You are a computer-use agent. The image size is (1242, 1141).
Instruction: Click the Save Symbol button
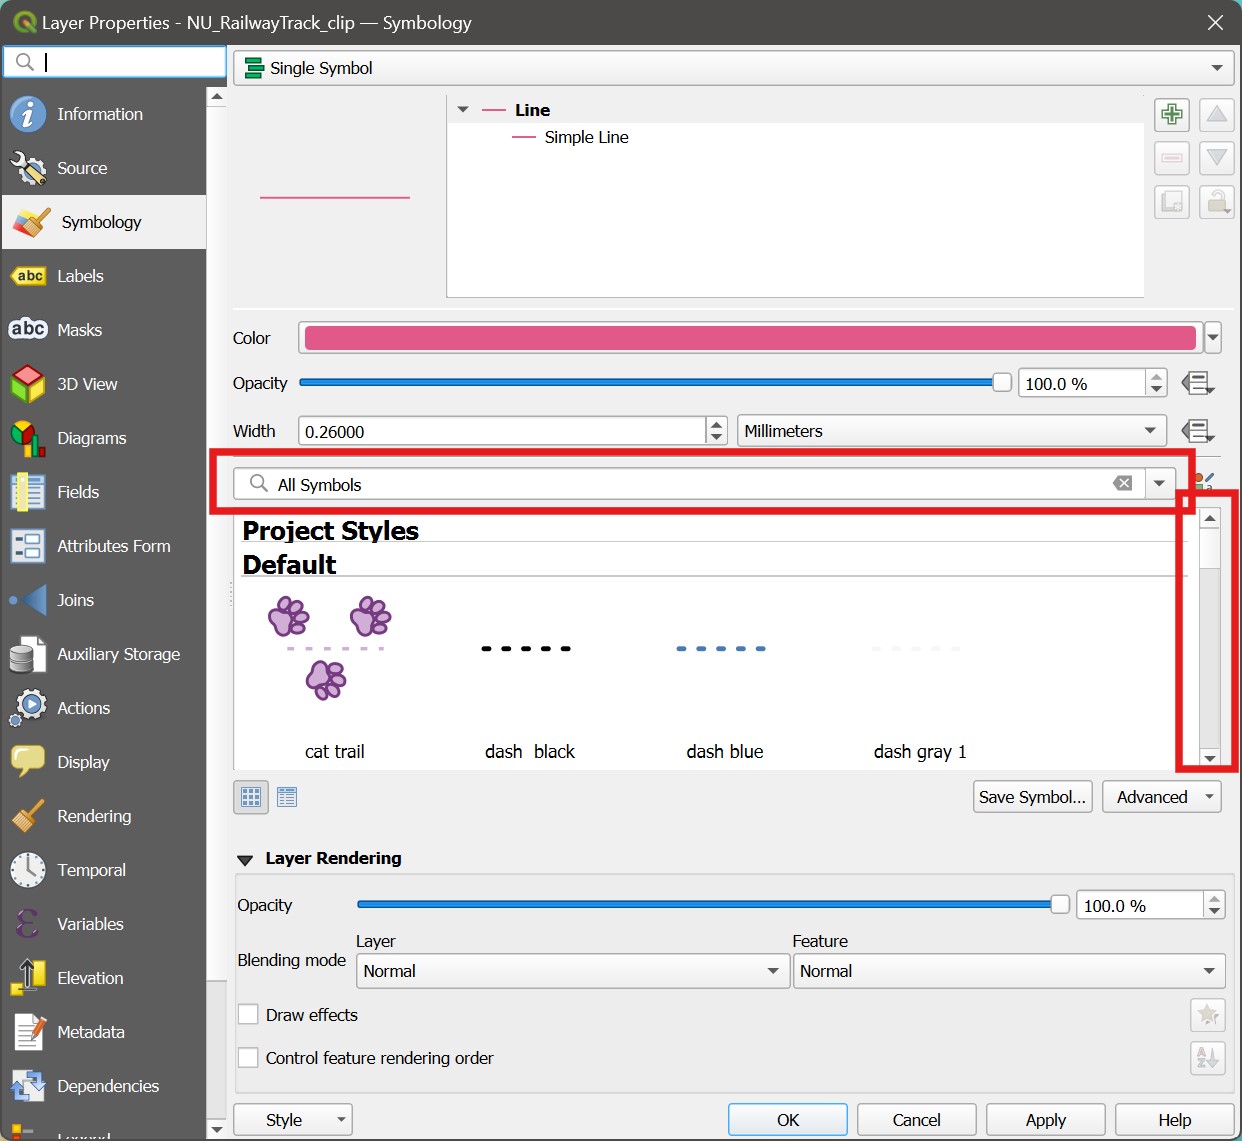pyautogui.click(x=1032, y=797)
